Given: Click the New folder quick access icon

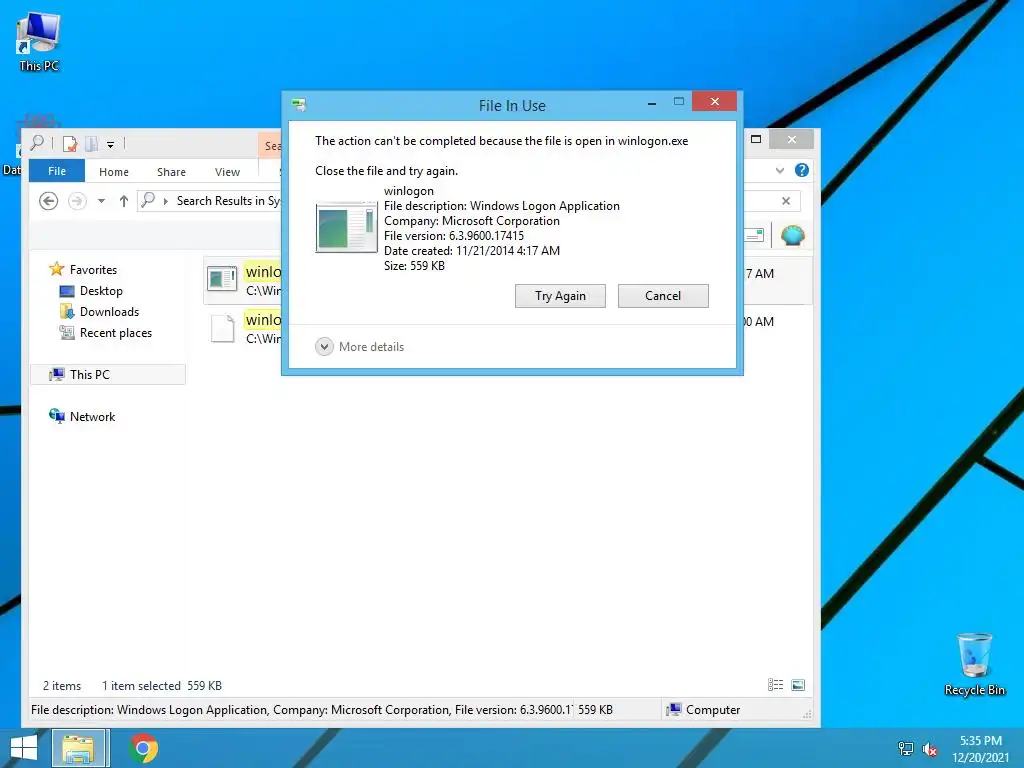Looking at the screenshot, I should 92,144.
